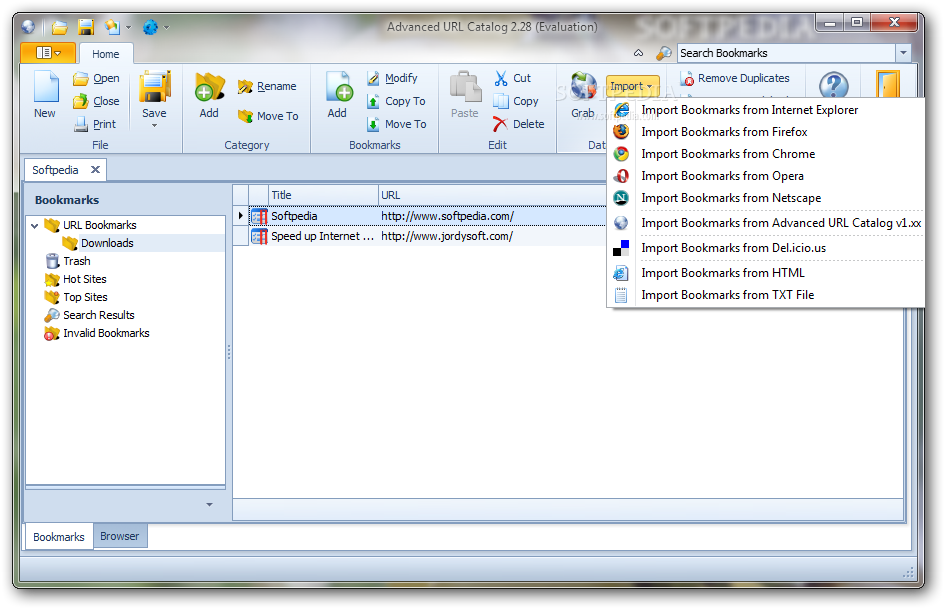Click the orange exit door icon
Viewport: 945px width, 609px height.
coord(888,84)
